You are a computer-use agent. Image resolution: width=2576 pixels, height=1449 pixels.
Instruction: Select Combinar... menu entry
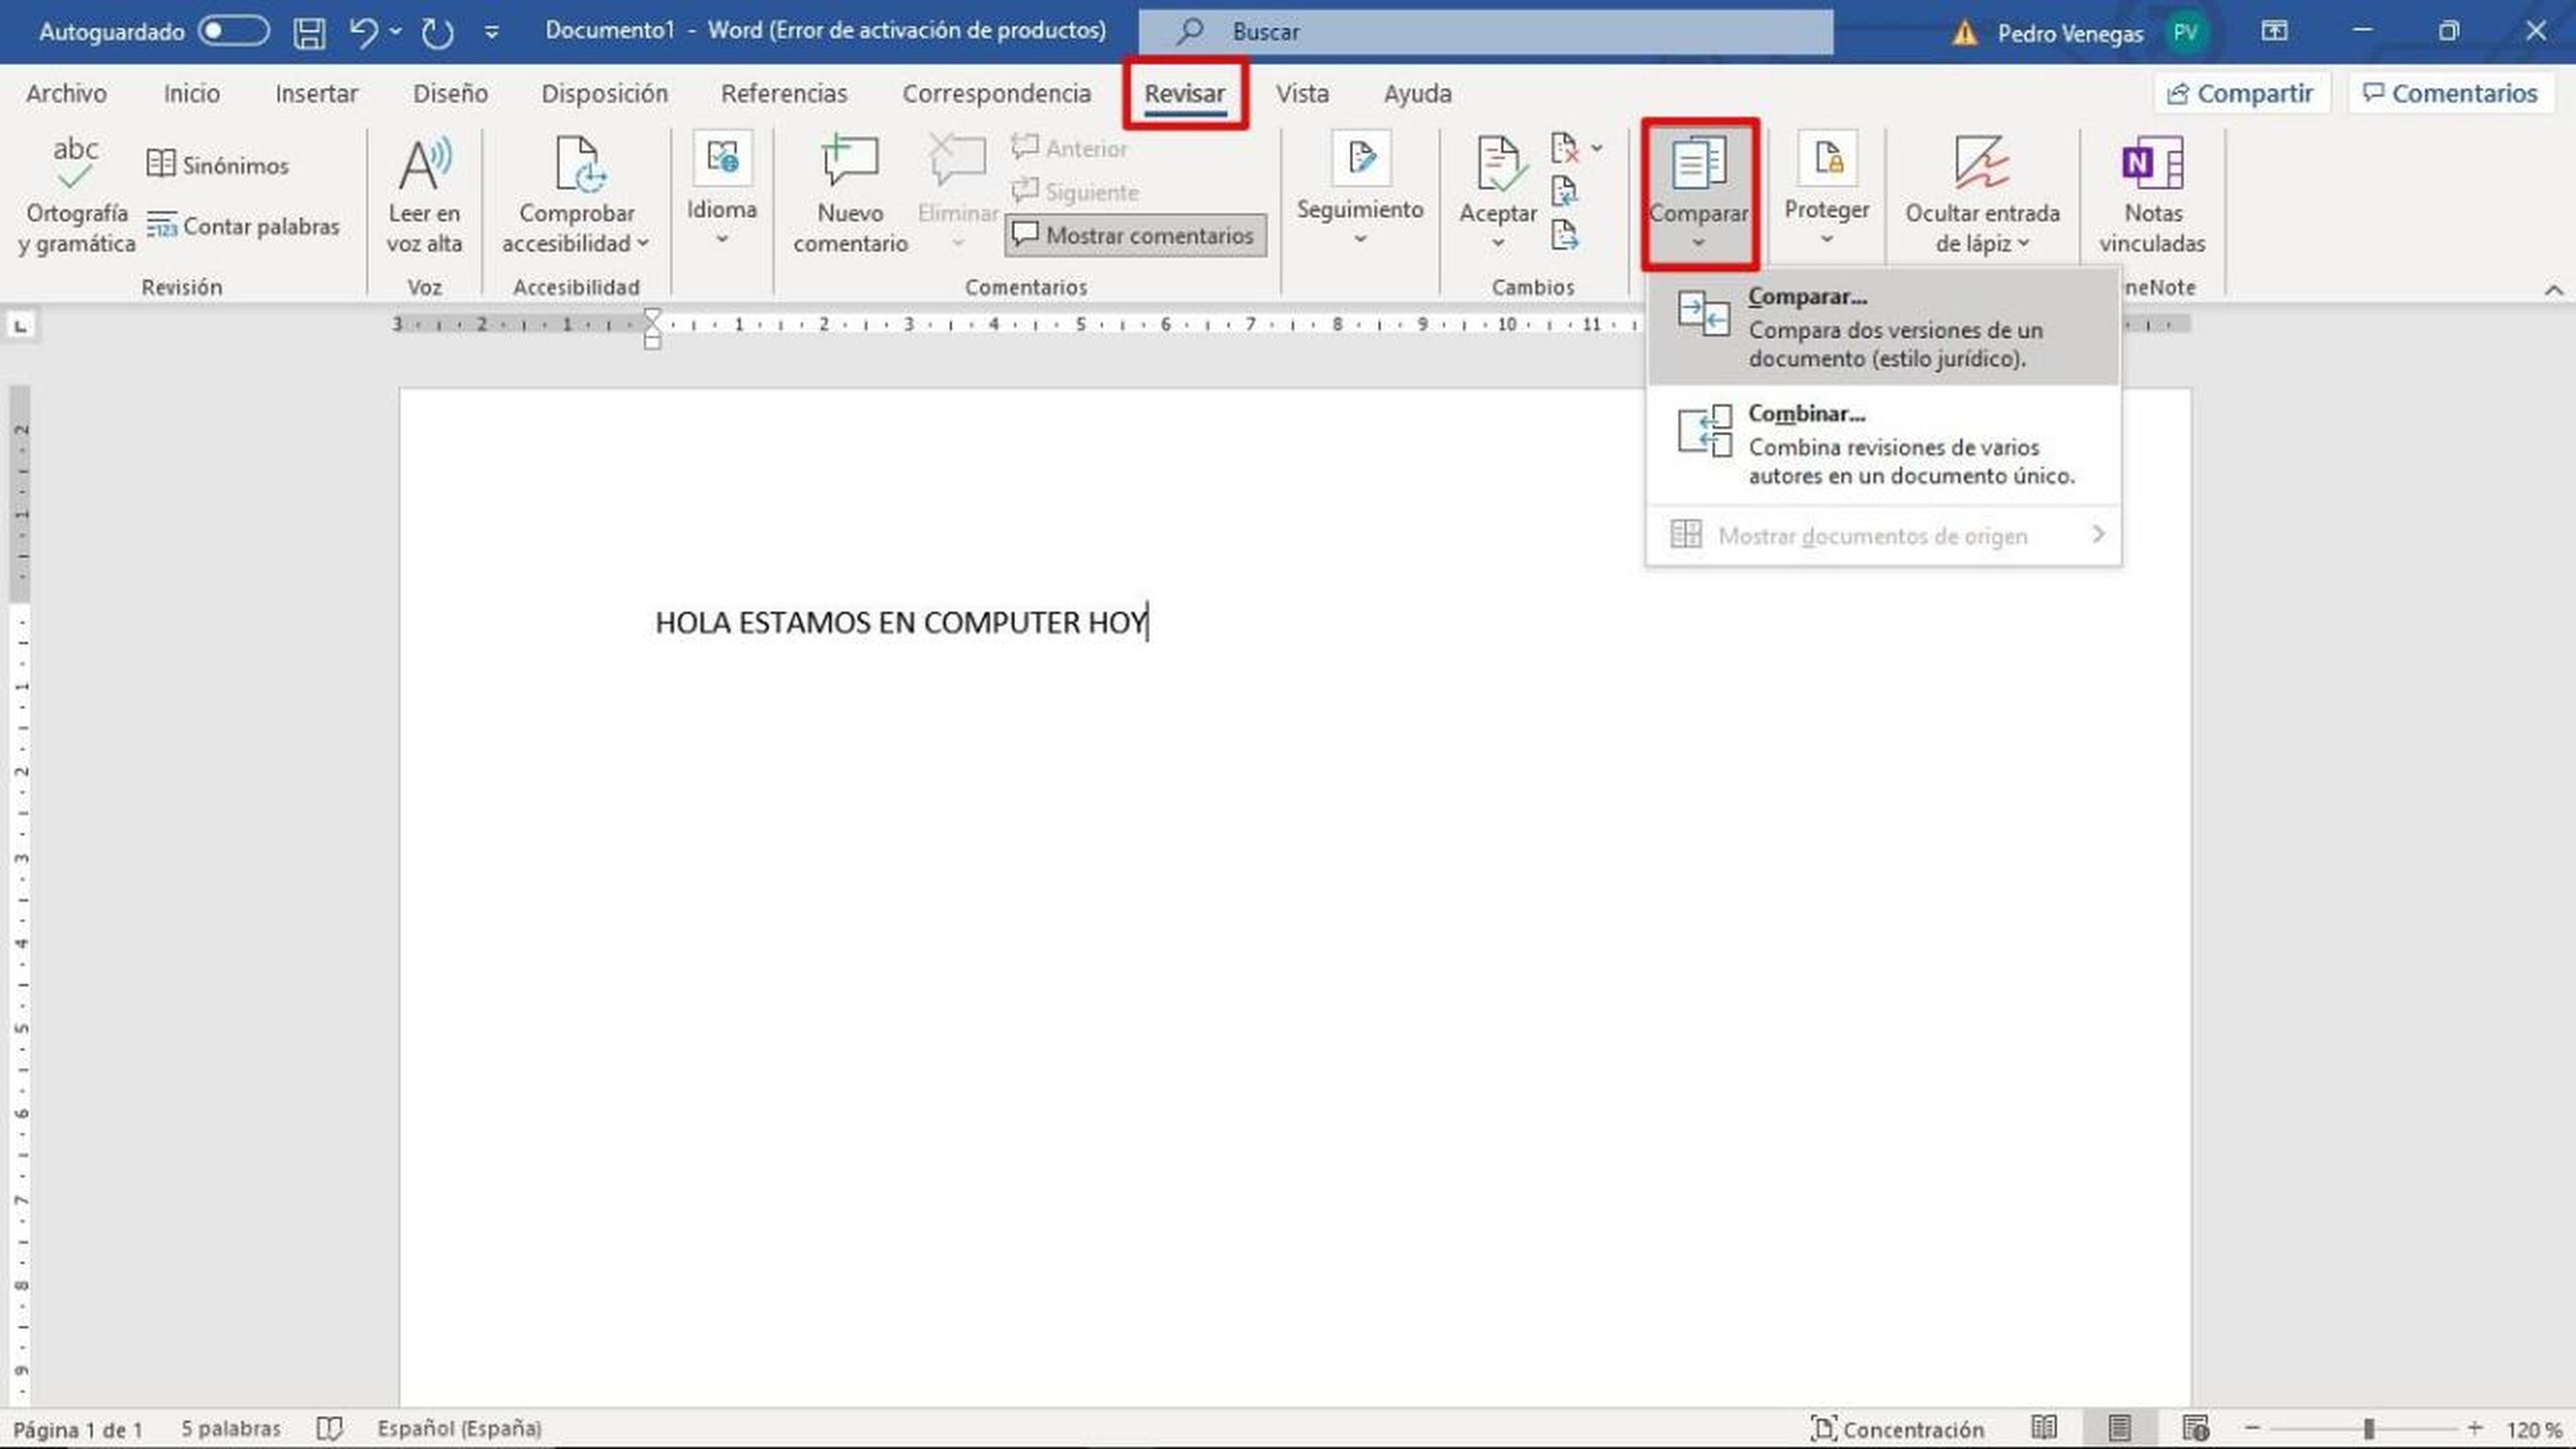[x=1883, y=444]
